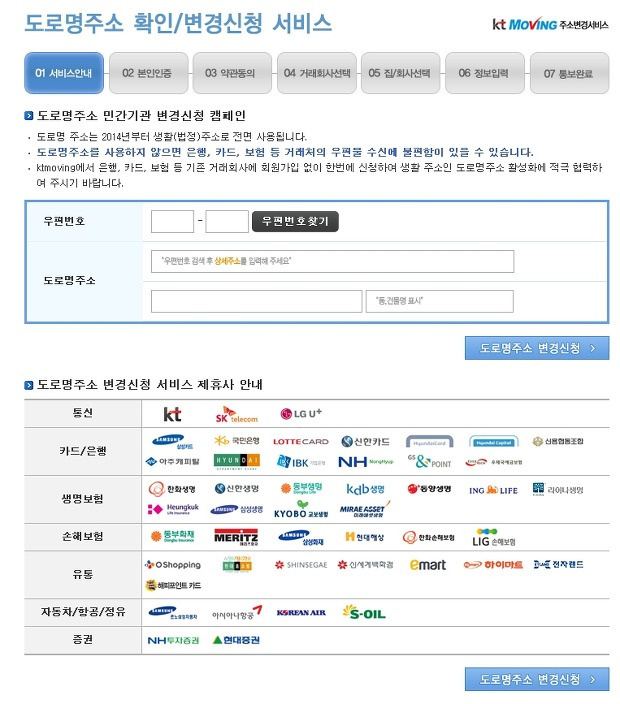Go to step 04 거래회사선택
Image resolution: width=620 pixels, height=704 pixels.
[x=317, y=73]
